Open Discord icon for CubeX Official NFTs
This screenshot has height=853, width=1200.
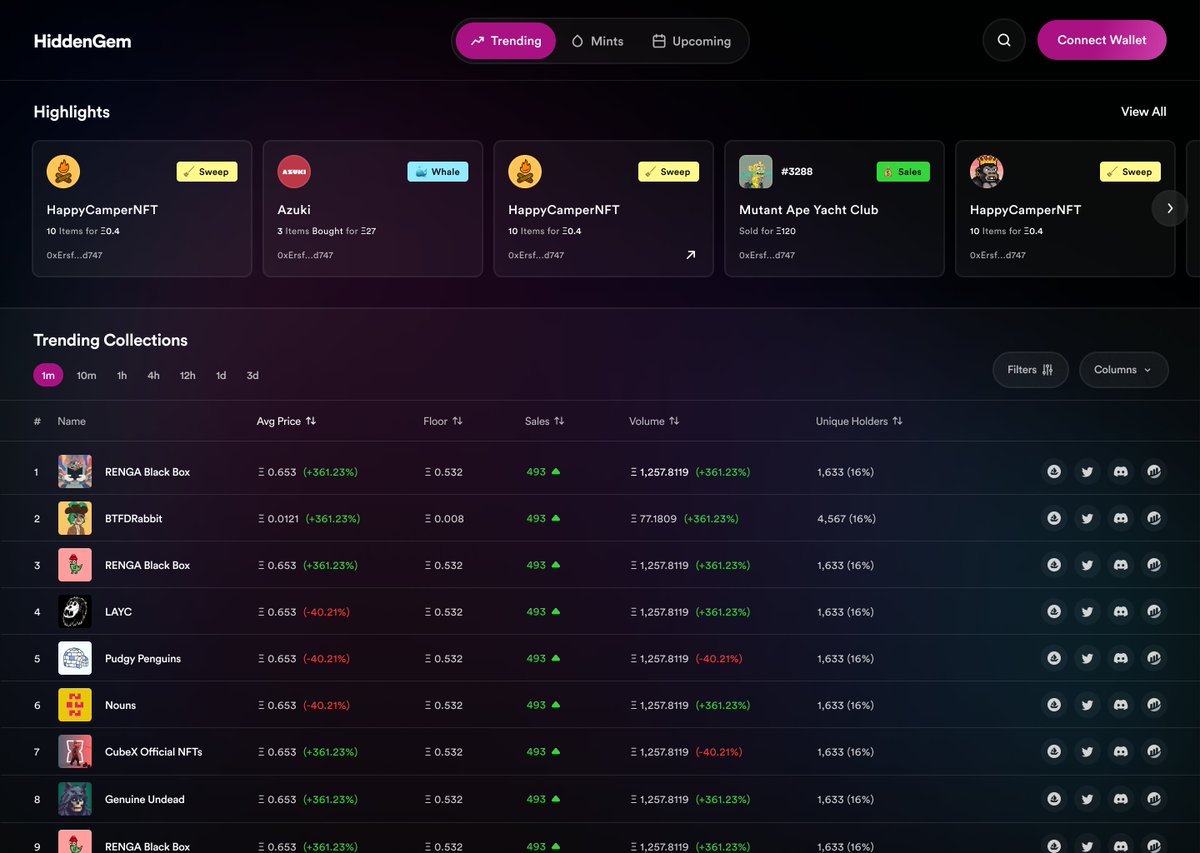tap(1121, 751)
